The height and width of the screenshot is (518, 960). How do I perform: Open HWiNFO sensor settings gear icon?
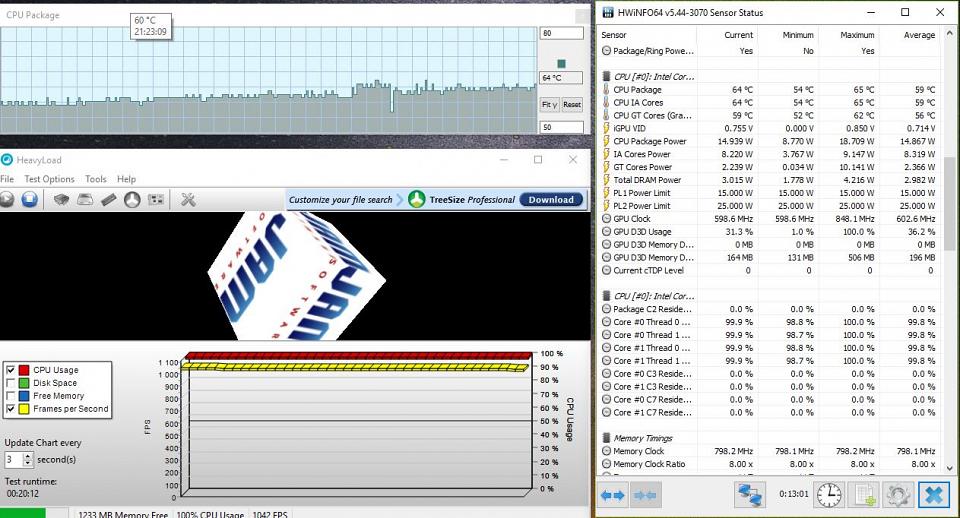(x=898, y=495)
